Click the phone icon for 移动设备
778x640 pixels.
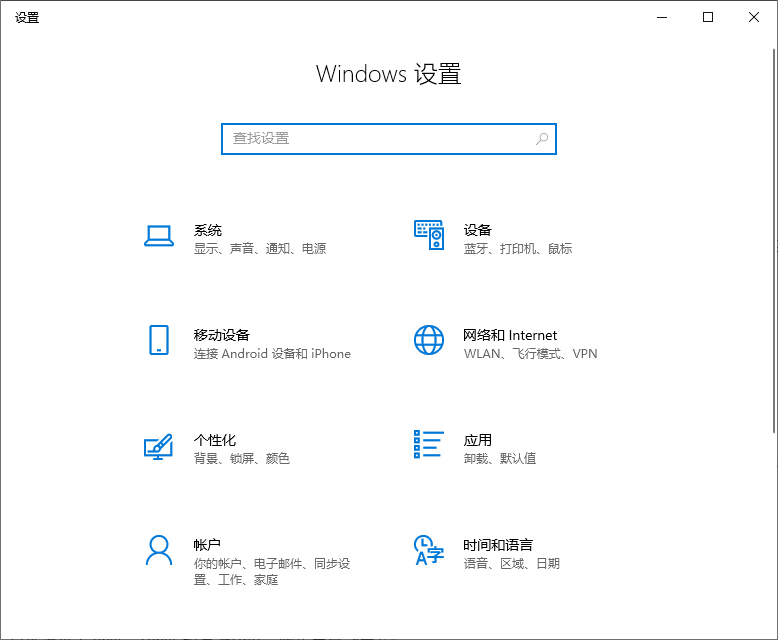pos(159,340)
